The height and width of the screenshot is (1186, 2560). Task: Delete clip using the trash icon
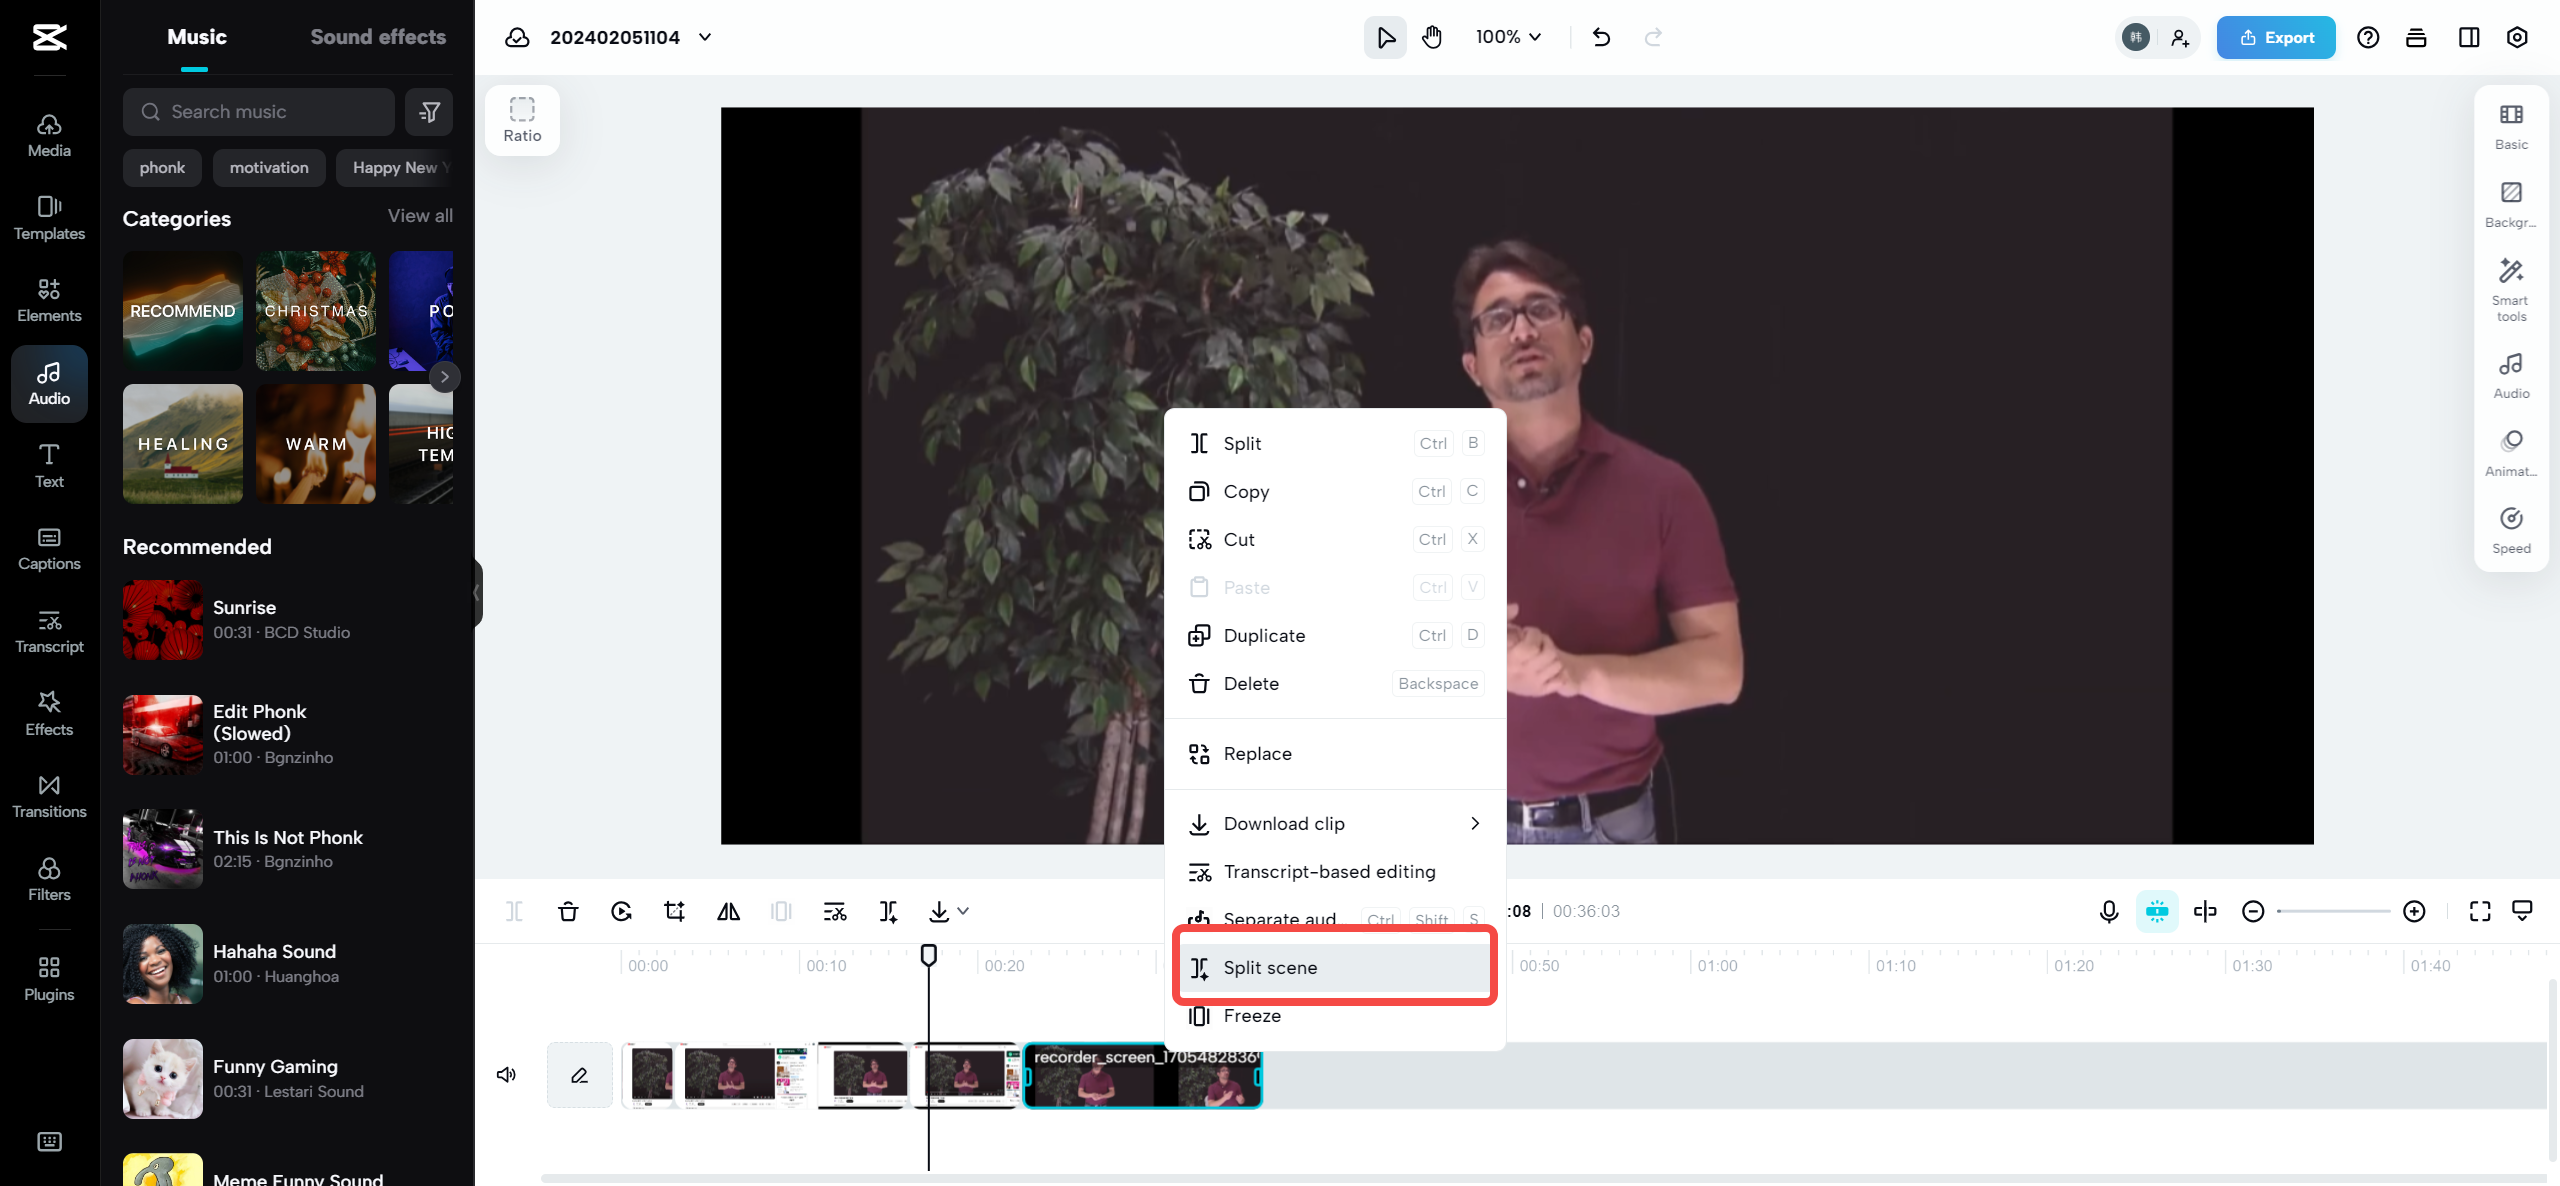[x=568, y=911]
